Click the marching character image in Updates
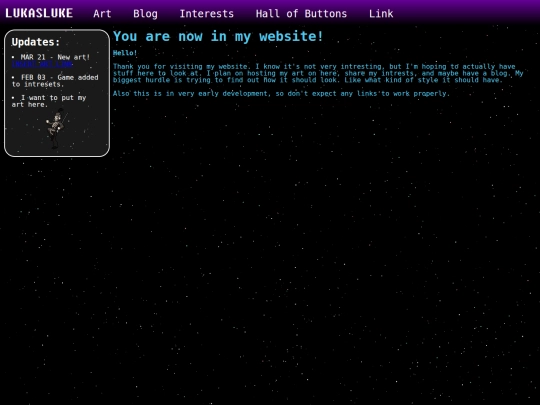Image resolution: width=540 pixels, height=405 pixels. [56, 128]
